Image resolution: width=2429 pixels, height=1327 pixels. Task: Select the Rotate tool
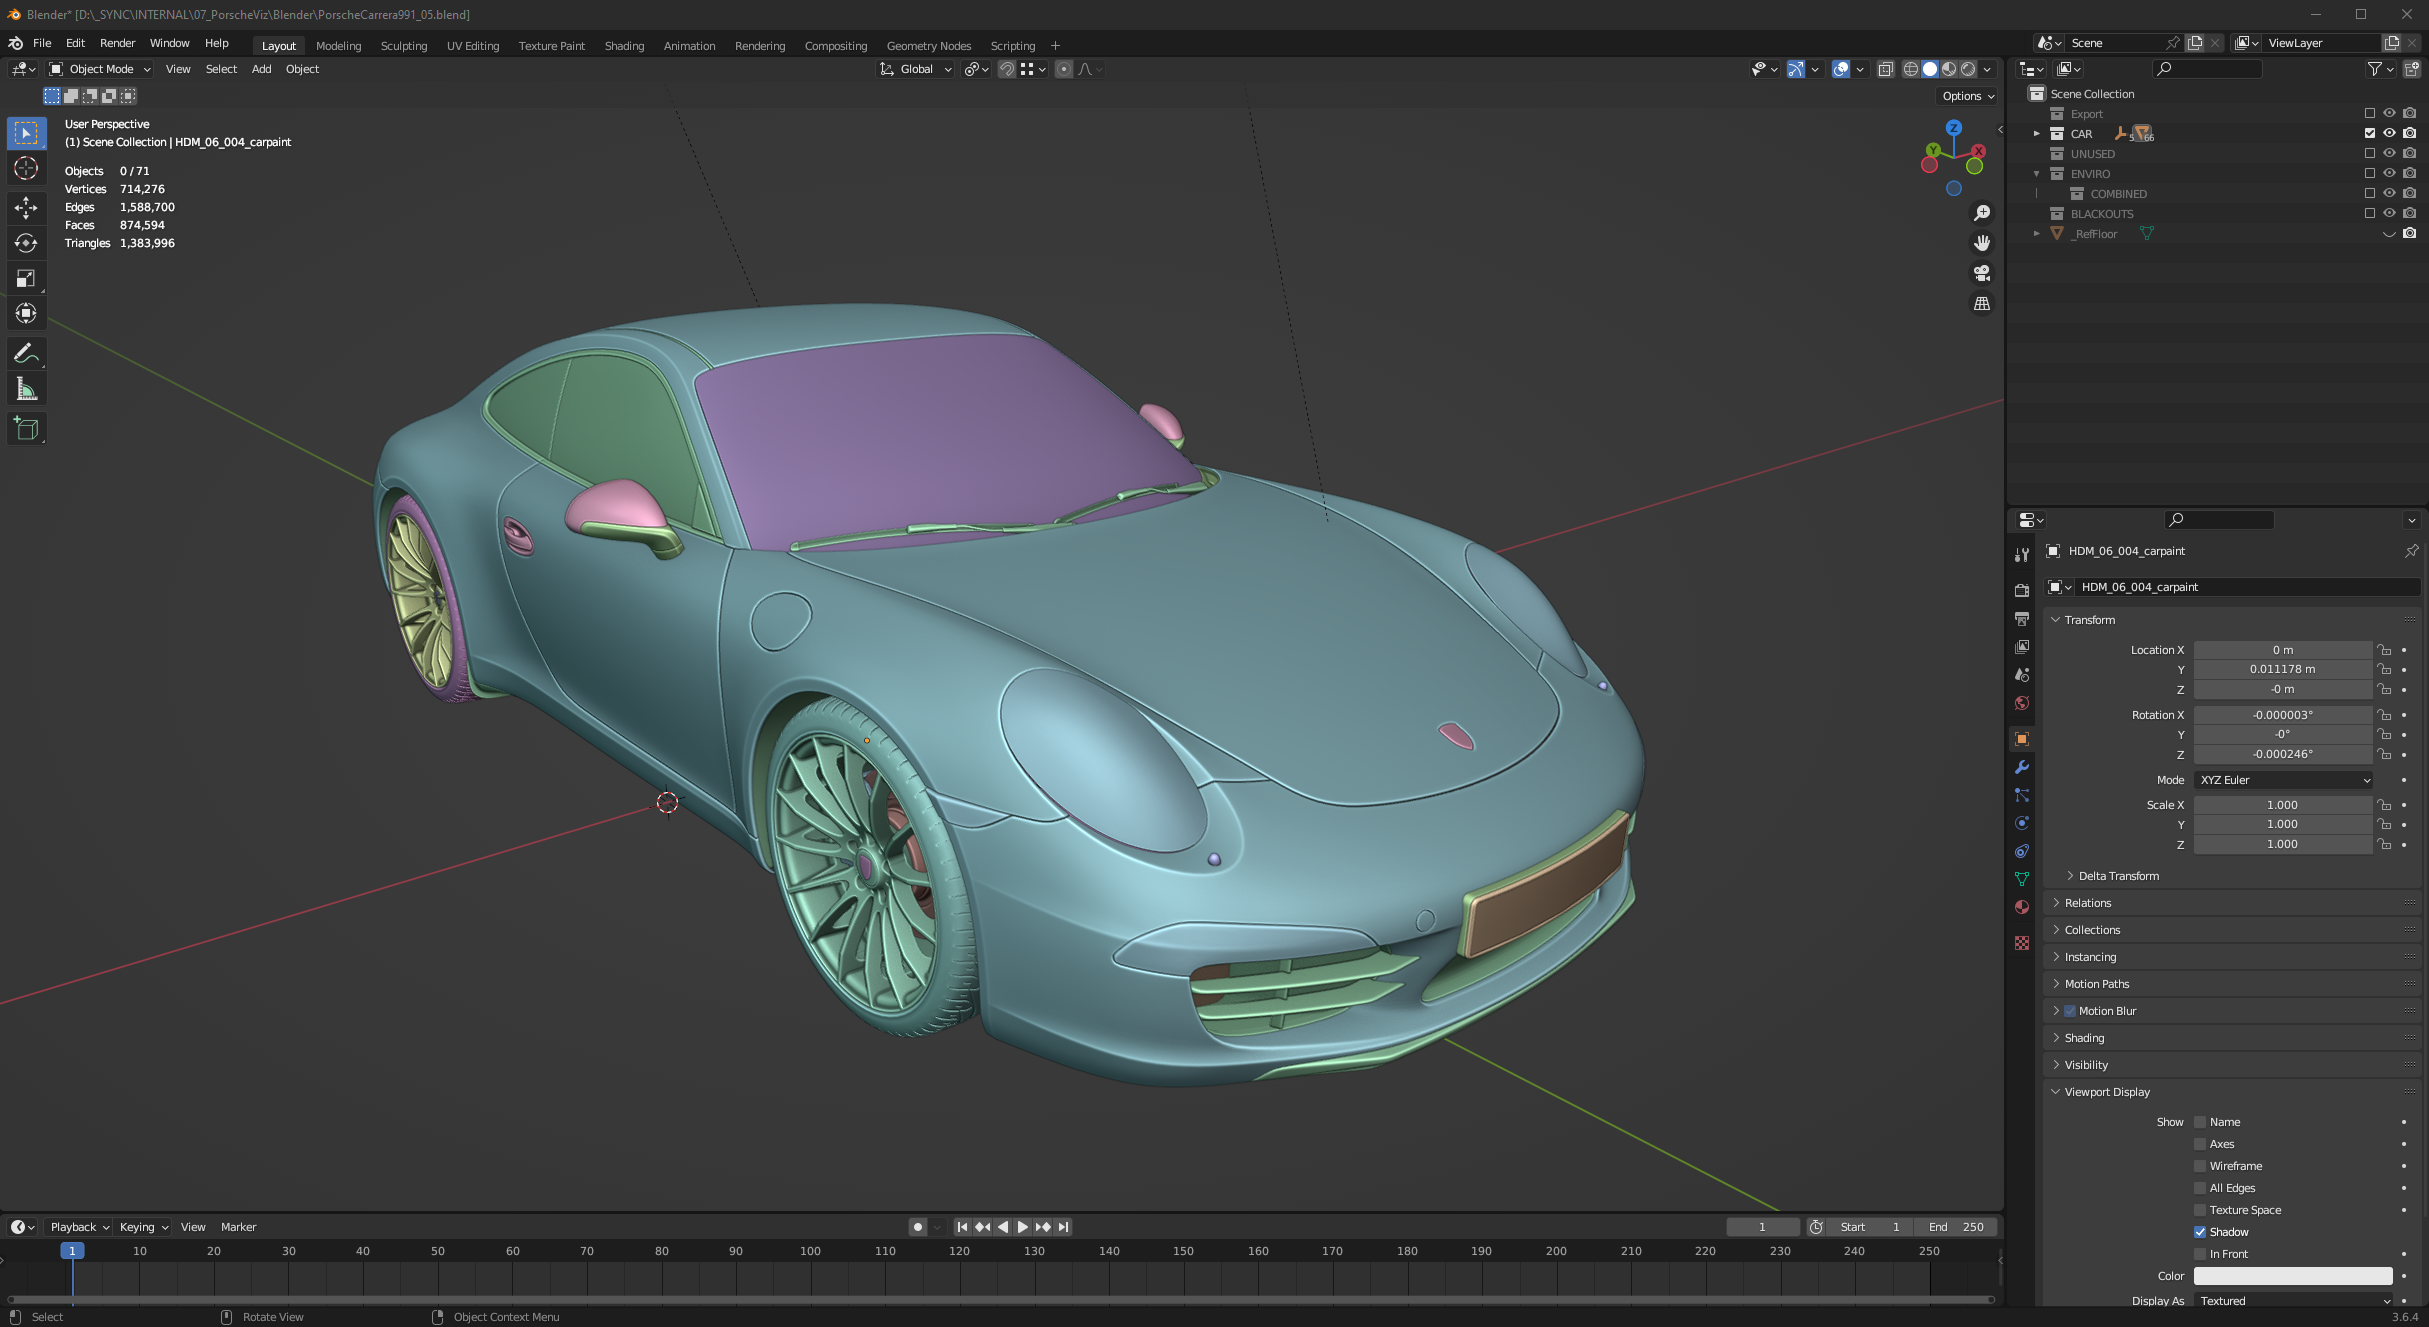point(26,243)
